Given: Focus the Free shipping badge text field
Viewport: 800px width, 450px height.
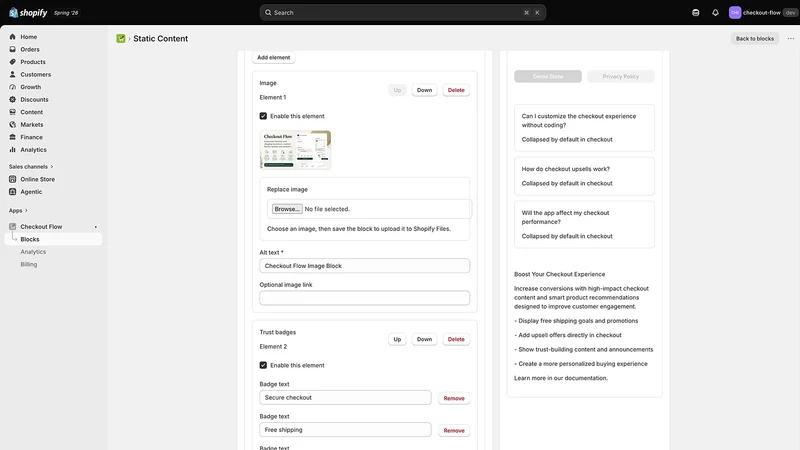Looking at the screenshot, I should [x=345, y=430].
